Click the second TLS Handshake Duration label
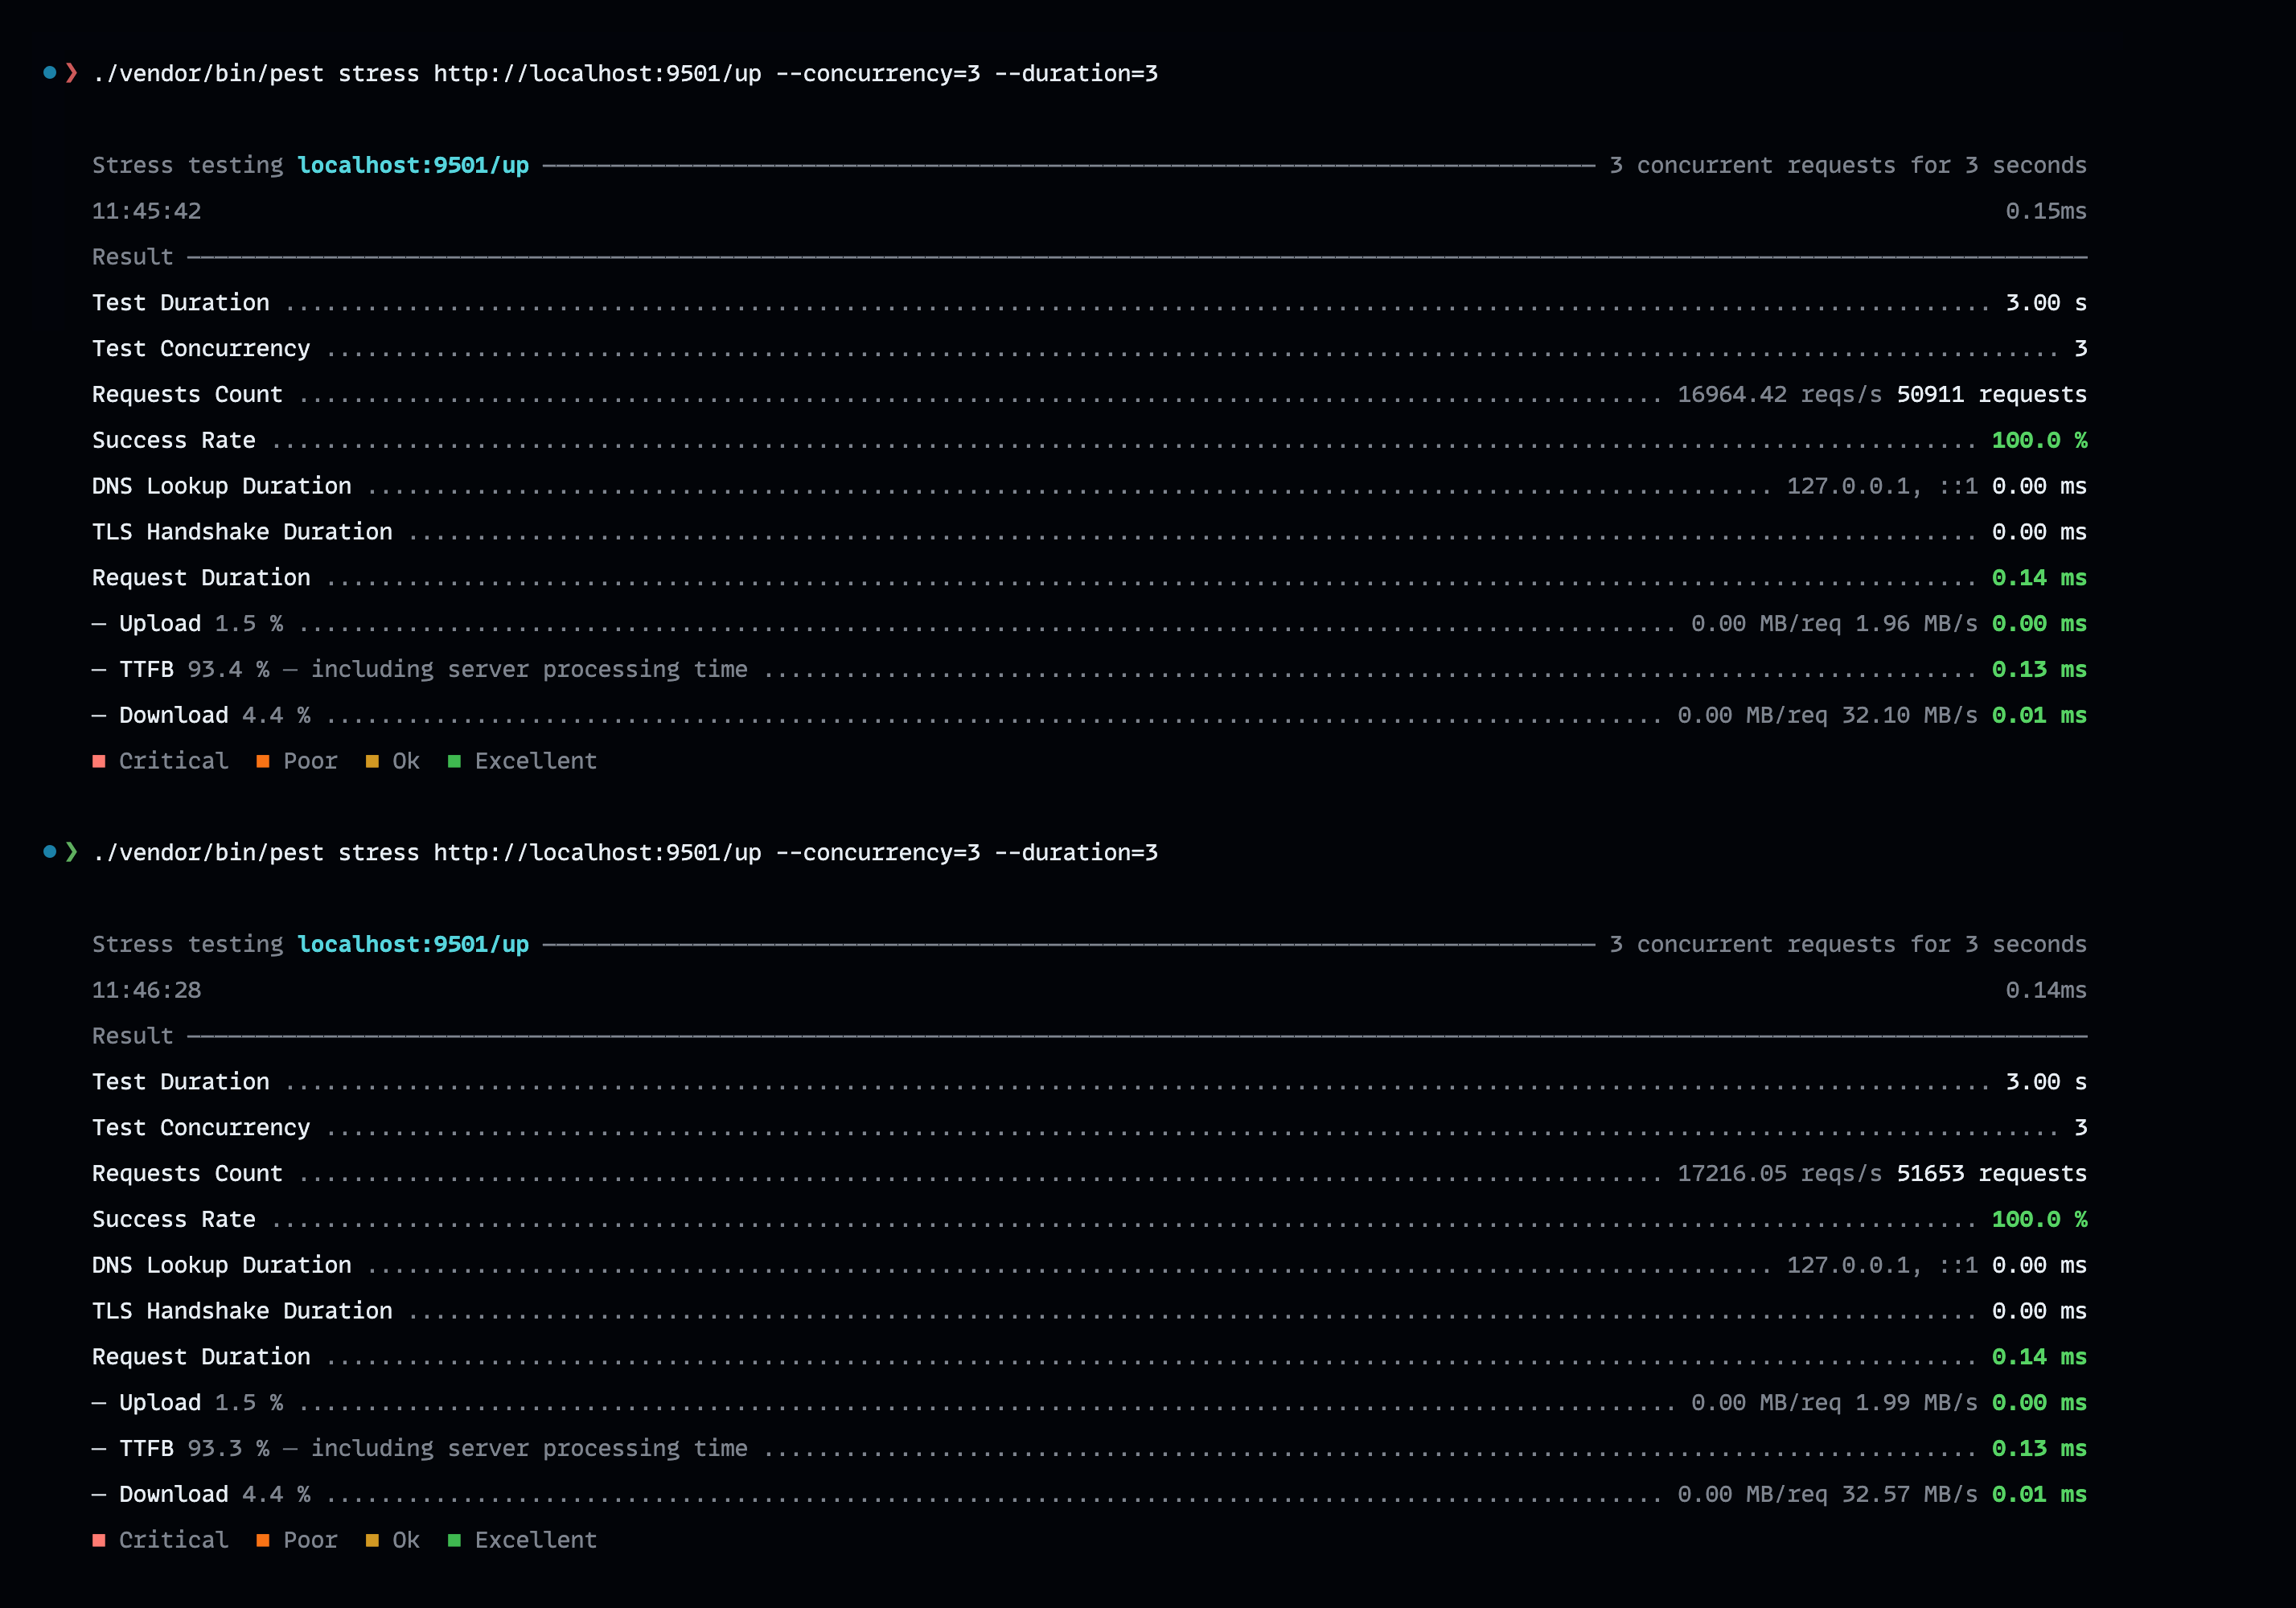Screen dimensions: 2296x1608 click(x=242, y=1311)
